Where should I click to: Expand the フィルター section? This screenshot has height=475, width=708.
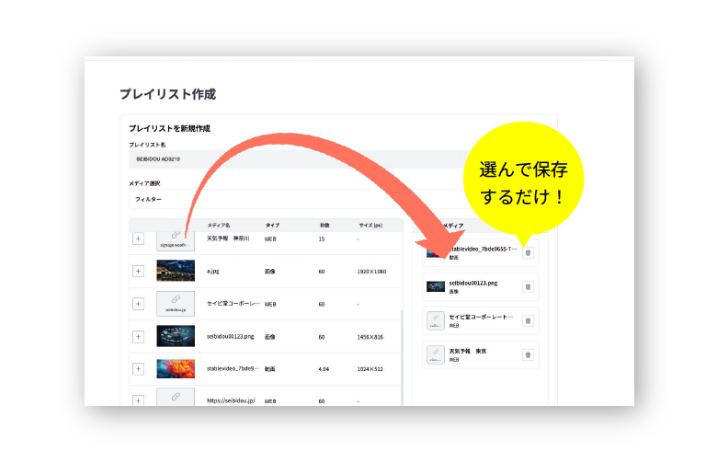click(x=298, y=199)
